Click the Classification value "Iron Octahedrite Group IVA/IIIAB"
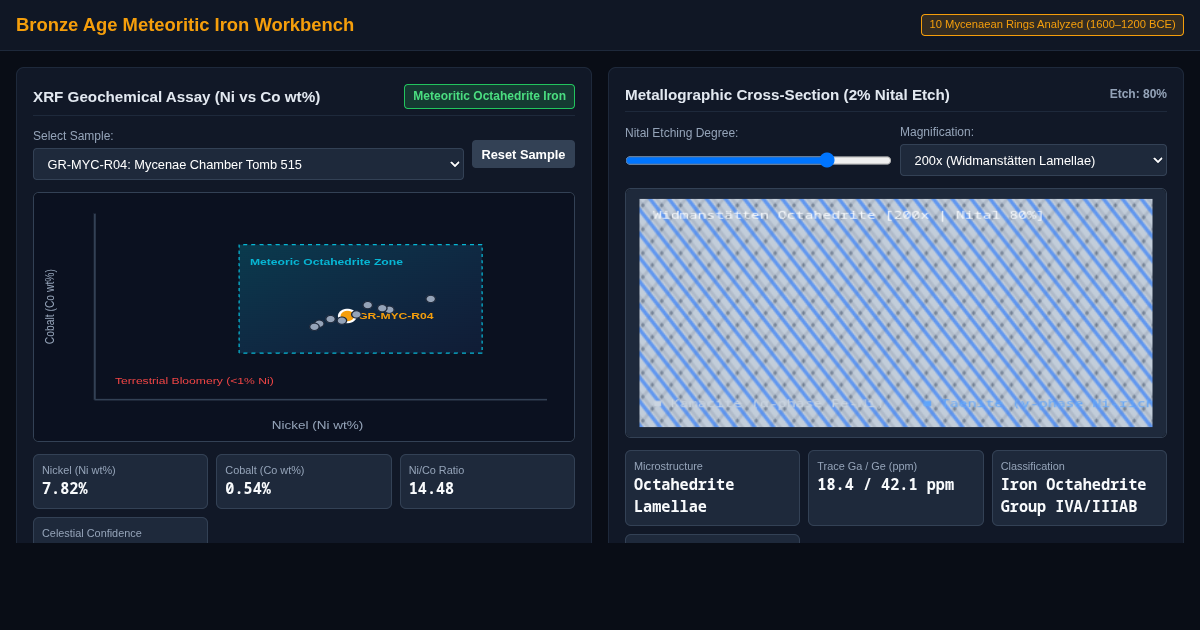Image resolution: width=1200 pixels, height=630 pixels. click(1073, 496)
